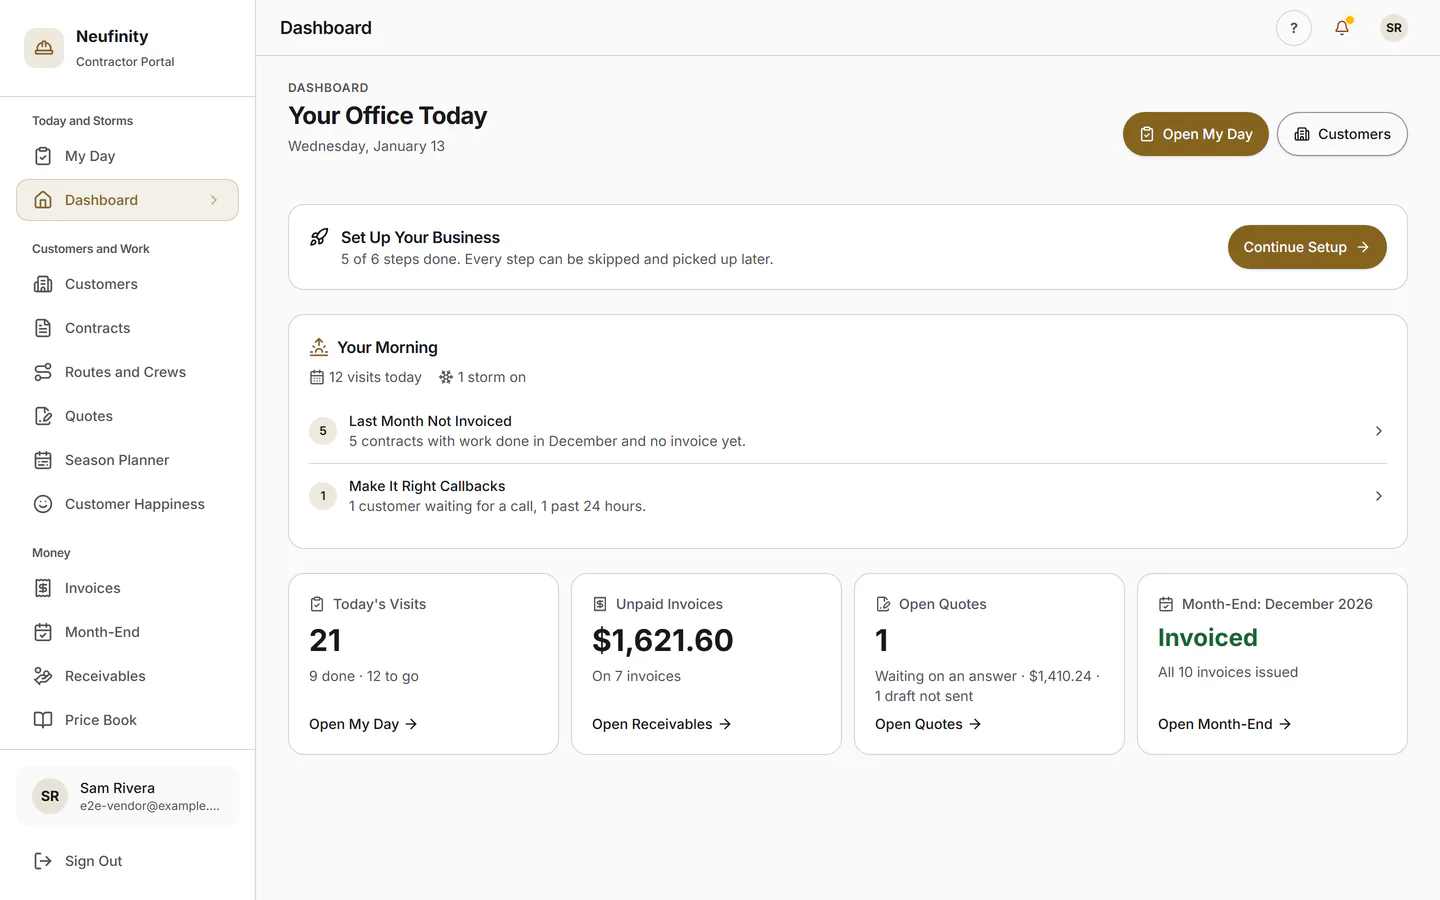The height and width of the screenshot is (900, 1440).
Task: Follow the Open Receivables link
Action: [662, 724]
